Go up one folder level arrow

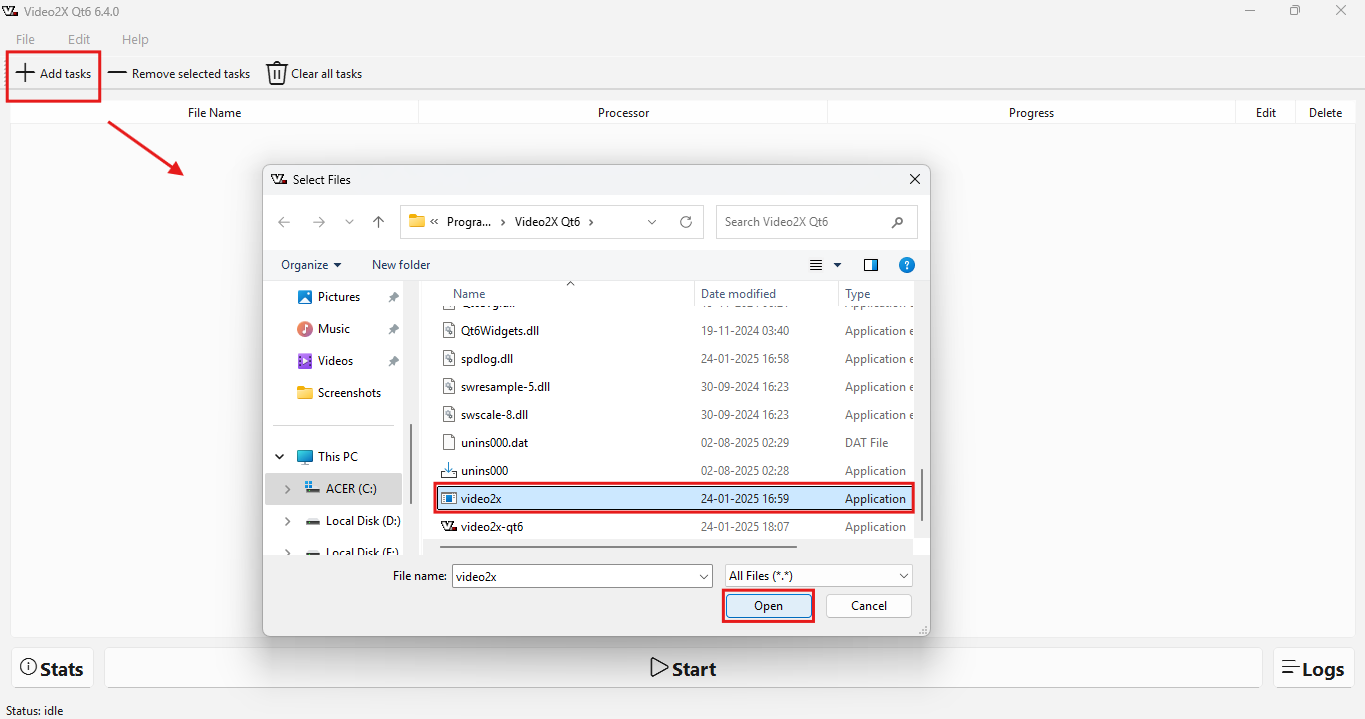click(x=378, y=222)
